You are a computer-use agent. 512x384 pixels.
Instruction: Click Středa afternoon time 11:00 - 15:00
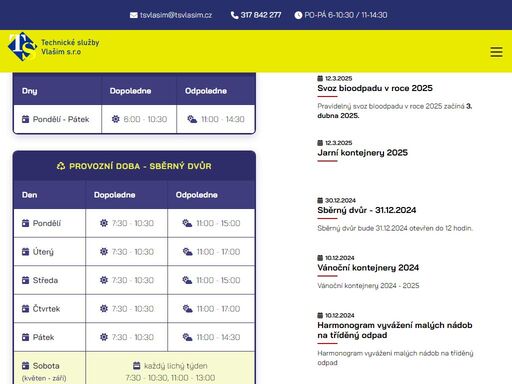(x=218, y=280)
